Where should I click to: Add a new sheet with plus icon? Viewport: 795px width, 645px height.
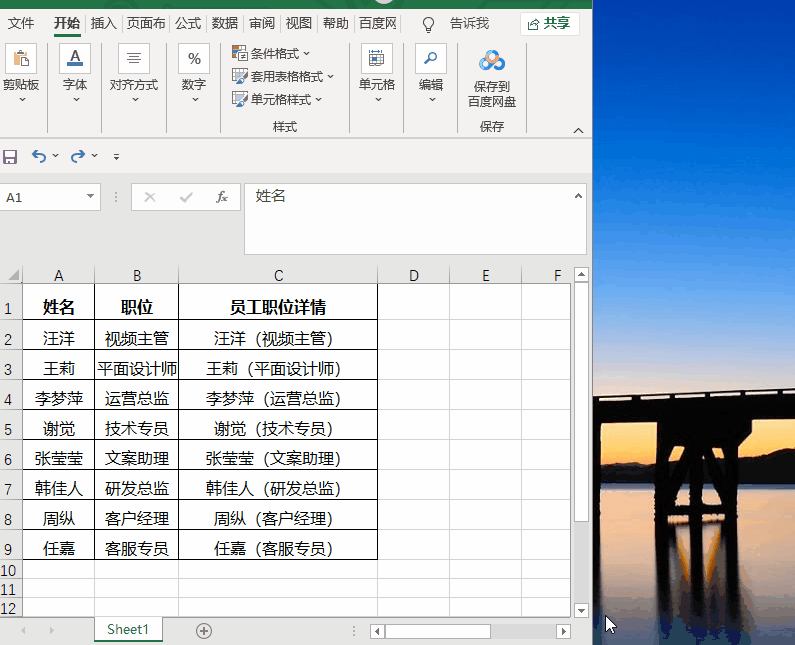click(x=204, y=631)
